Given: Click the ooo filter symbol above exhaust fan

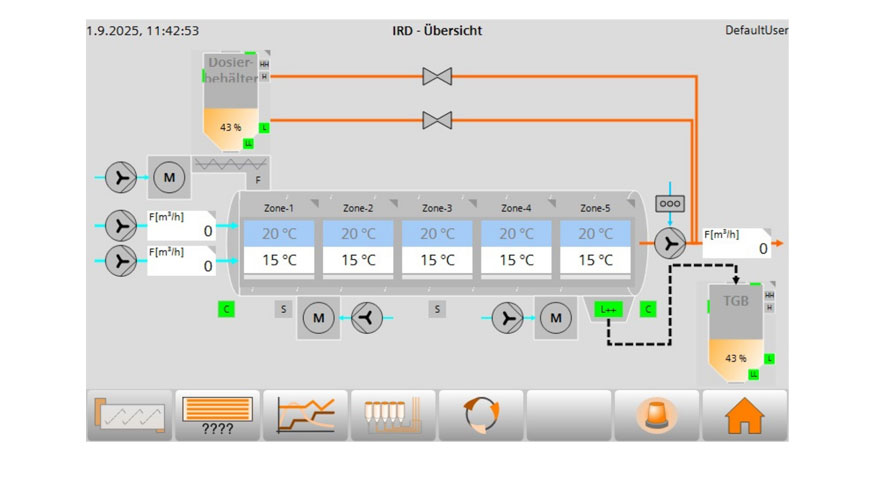Looking at the screenshot, I should (x=670, y=204).
